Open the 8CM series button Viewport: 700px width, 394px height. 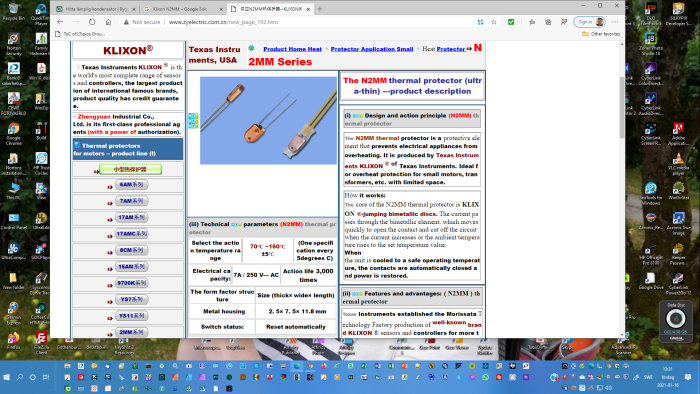click(x=131, y=250)
